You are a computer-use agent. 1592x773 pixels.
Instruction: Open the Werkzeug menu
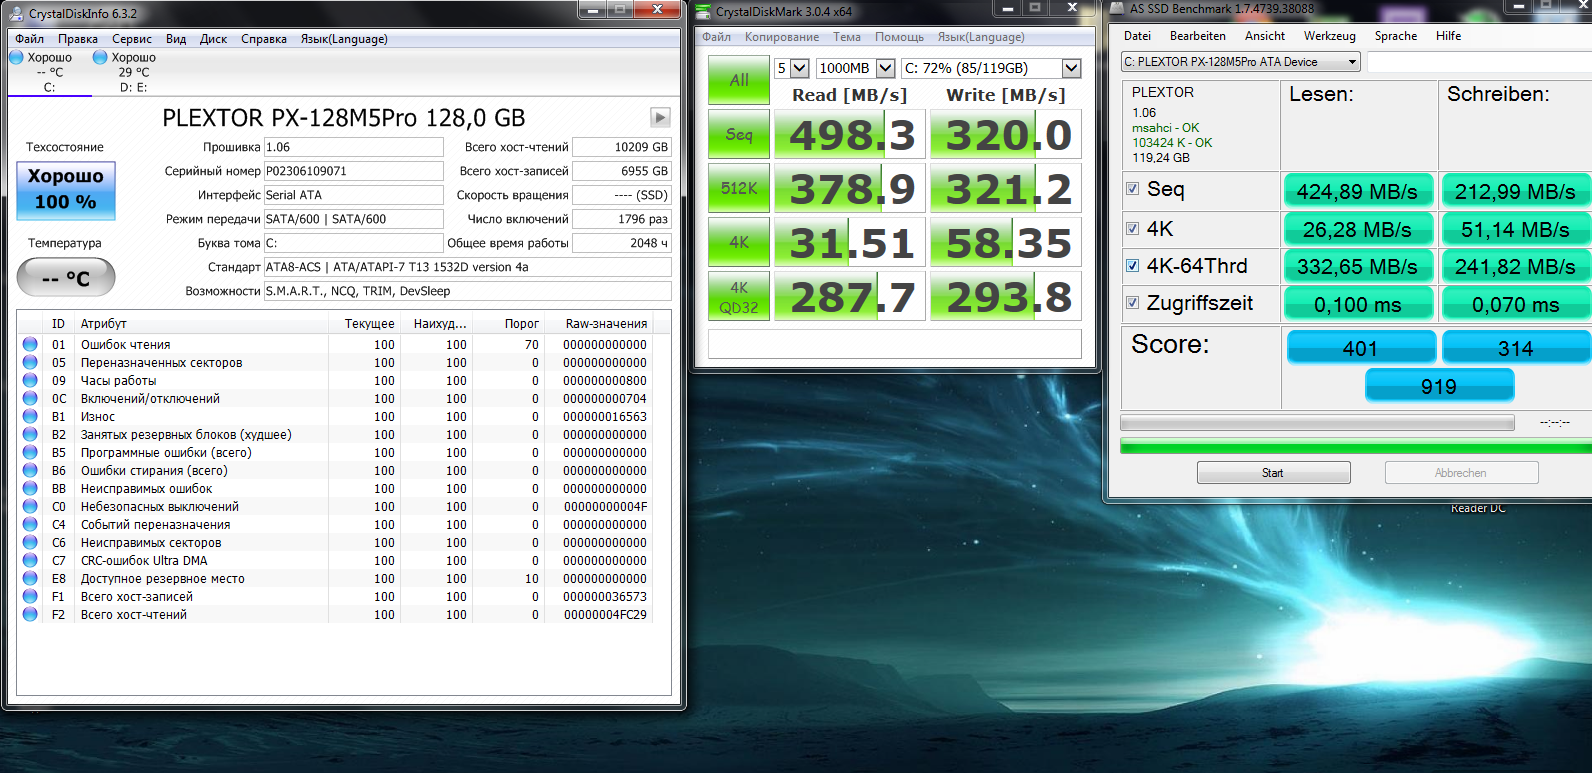point(1330,36)
